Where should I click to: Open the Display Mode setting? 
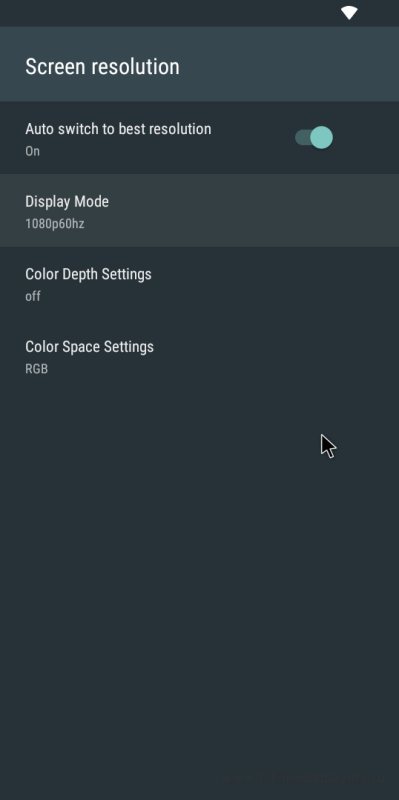[x=200, y=210]
